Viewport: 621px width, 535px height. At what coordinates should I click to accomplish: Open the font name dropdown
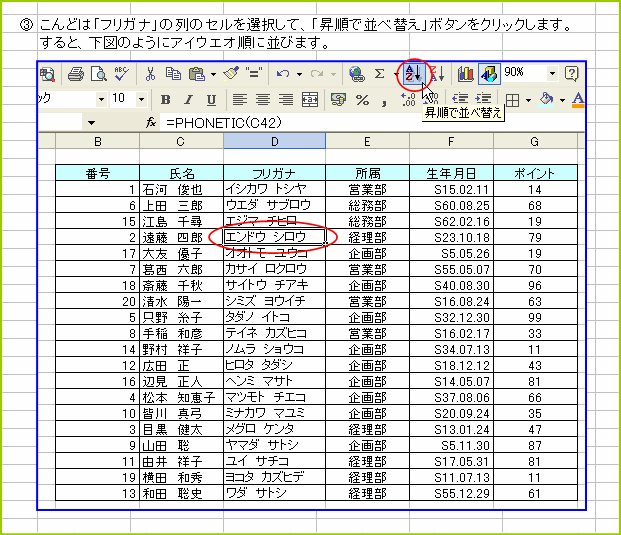click(x=101, y=99)
